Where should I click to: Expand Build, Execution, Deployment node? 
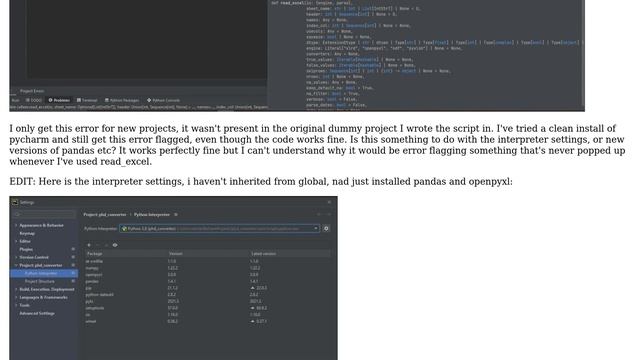[16, 289]
